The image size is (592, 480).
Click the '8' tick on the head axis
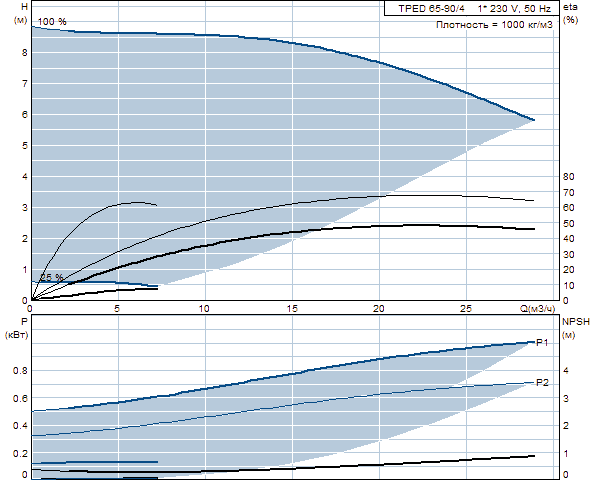coord(25,52)
